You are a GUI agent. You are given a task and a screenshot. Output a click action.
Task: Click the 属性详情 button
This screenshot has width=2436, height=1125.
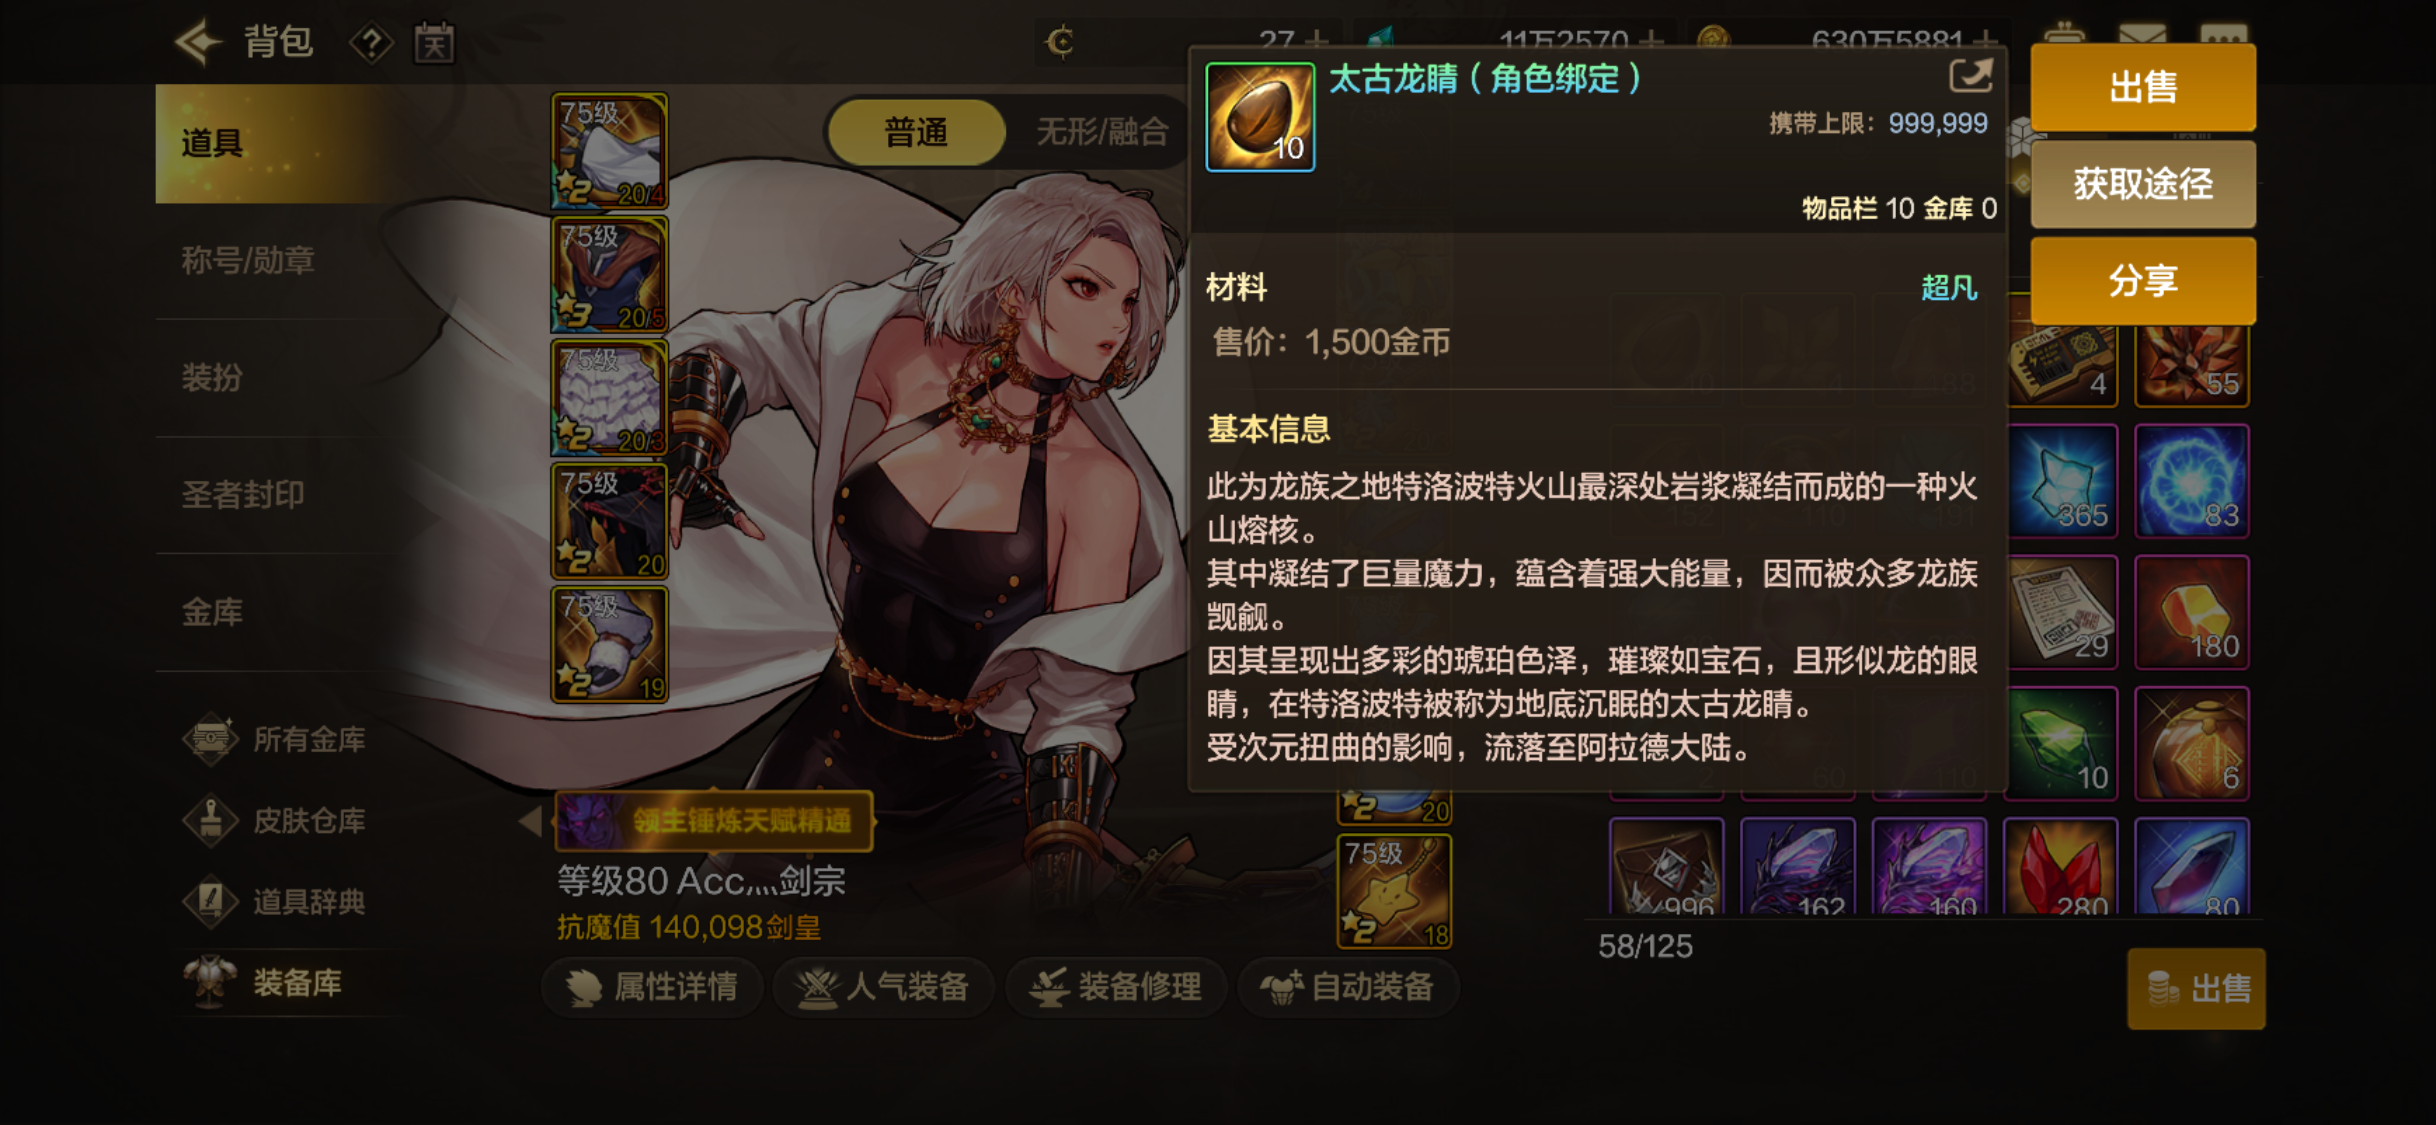[x=652, y=987]
